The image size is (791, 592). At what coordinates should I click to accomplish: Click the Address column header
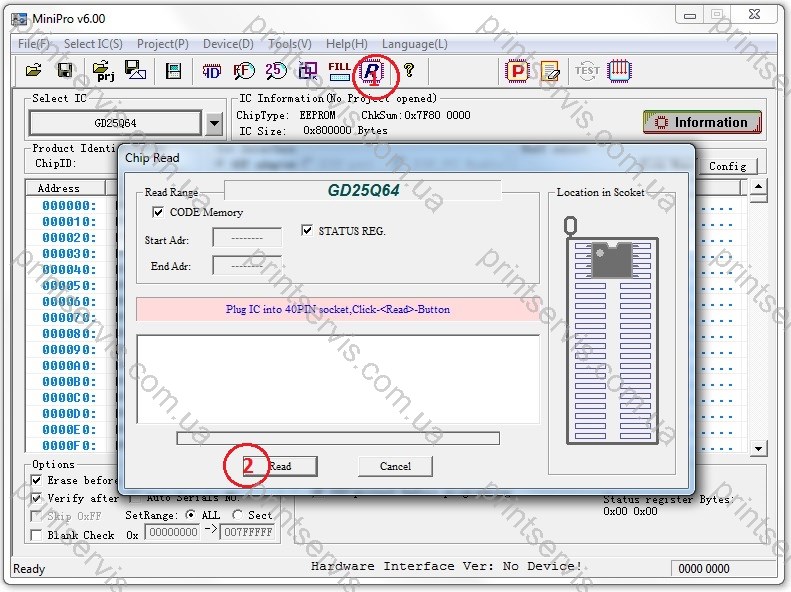click(x=65, y=188)
